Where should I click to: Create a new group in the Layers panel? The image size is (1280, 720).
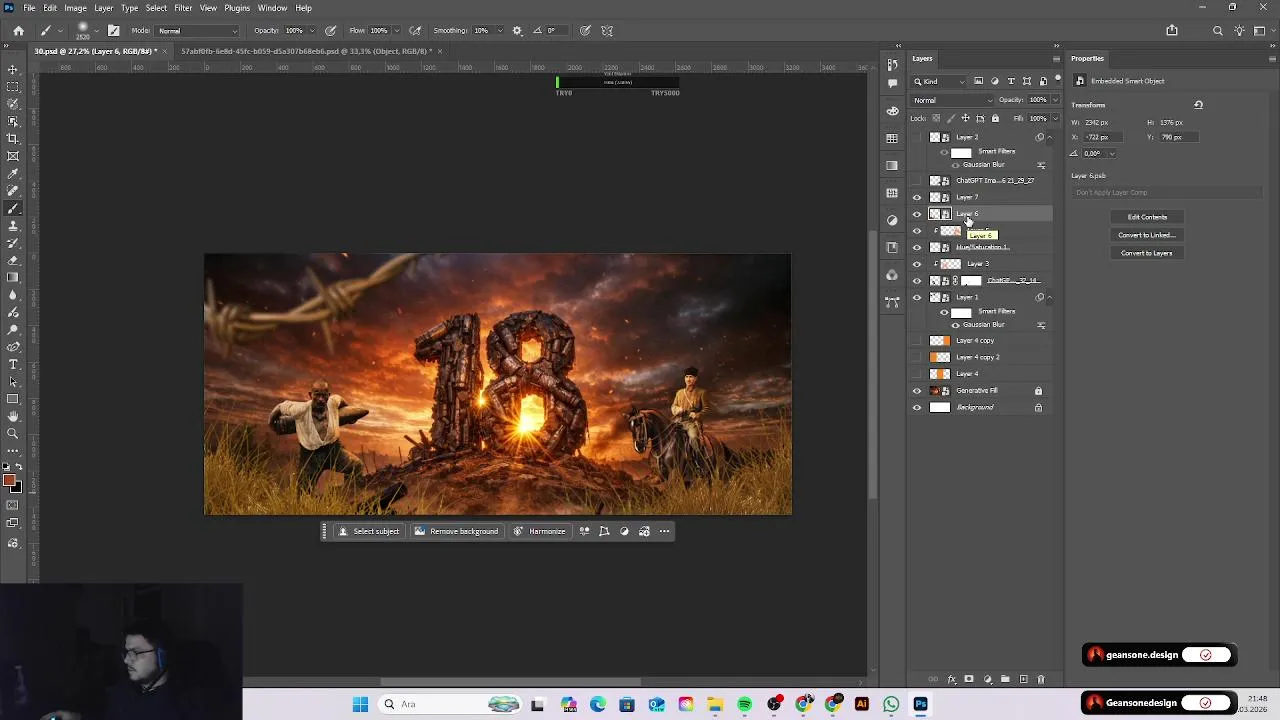[x=1005, y=679]
